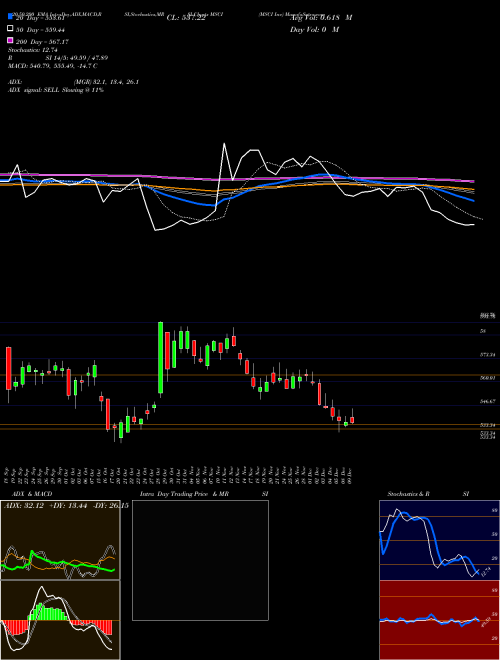Screen dimensions: 500x660
Task: Click the white 50 Day EMA legend swatch
Action: tap(11, 29)
